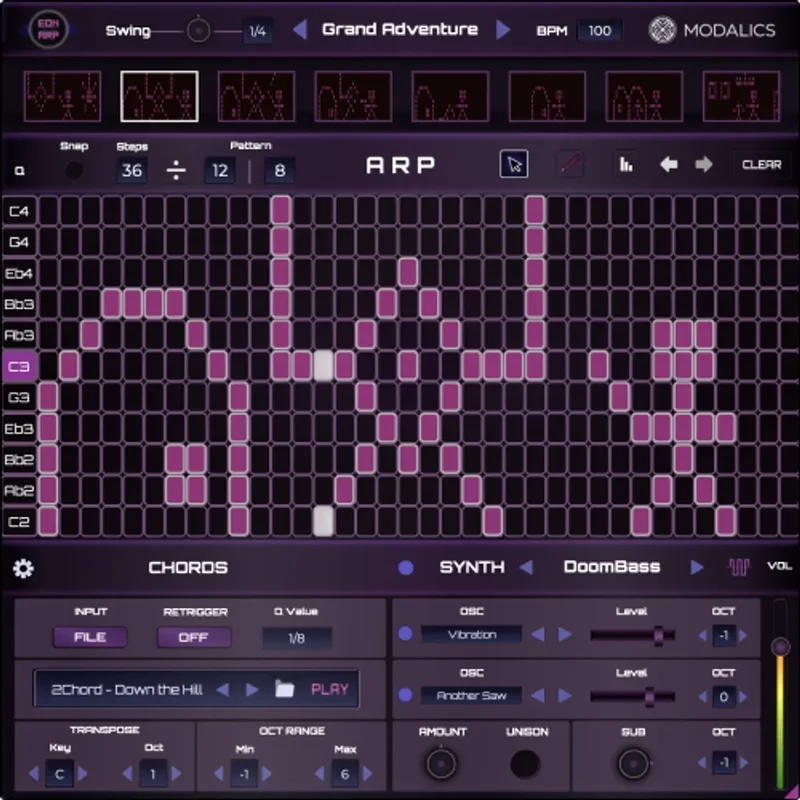Previous waveform for Another Saw oscillator
The image size is (800, 800).
pos(538,695)
